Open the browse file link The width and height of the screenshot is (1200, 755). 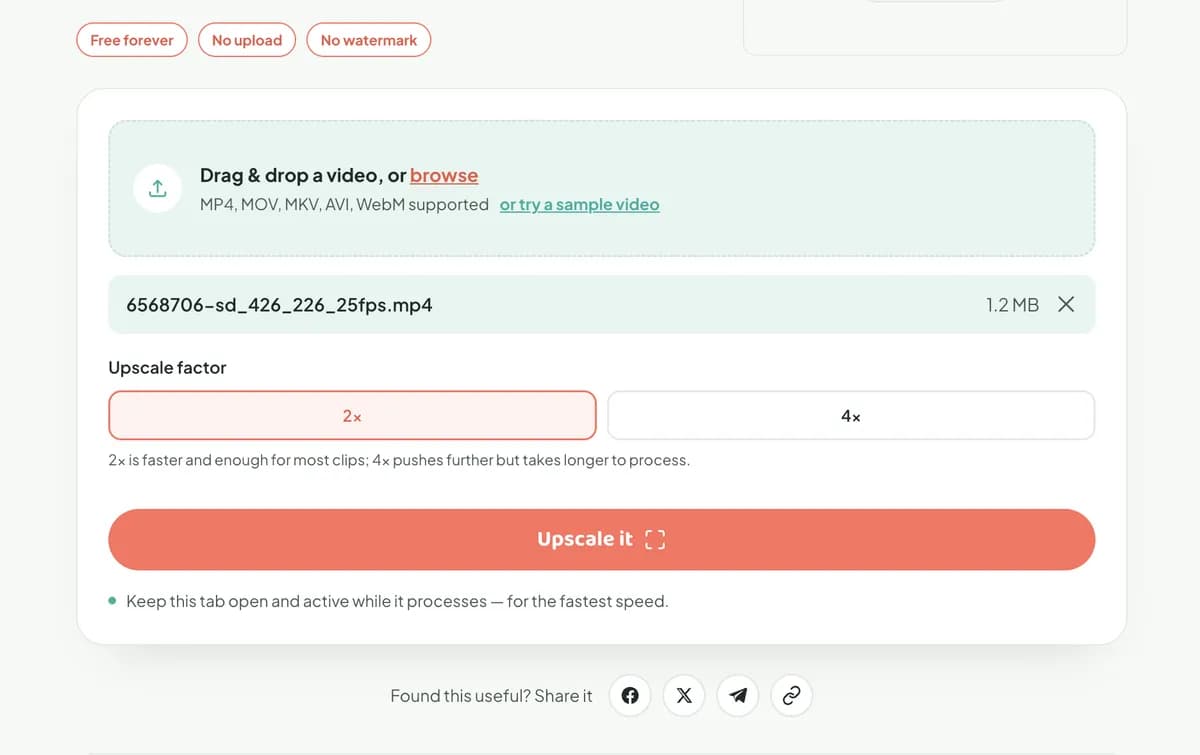click(444, 175)
